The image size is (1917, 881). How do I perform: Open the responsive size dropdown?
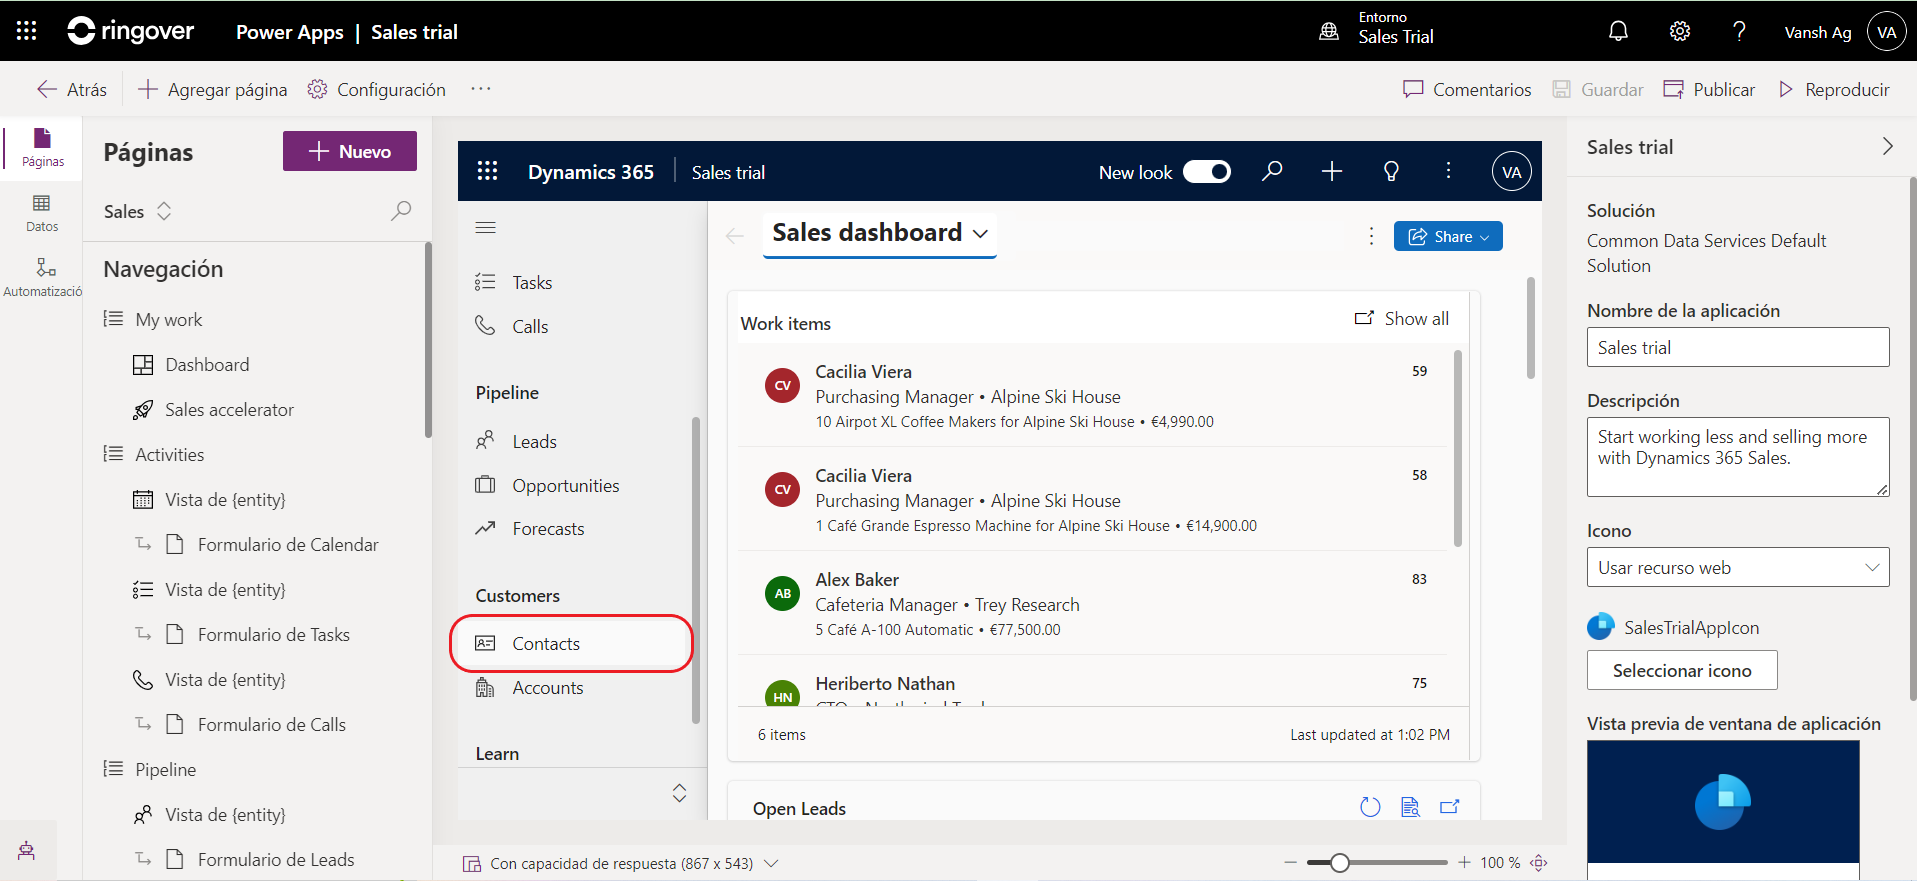(621, 863)
